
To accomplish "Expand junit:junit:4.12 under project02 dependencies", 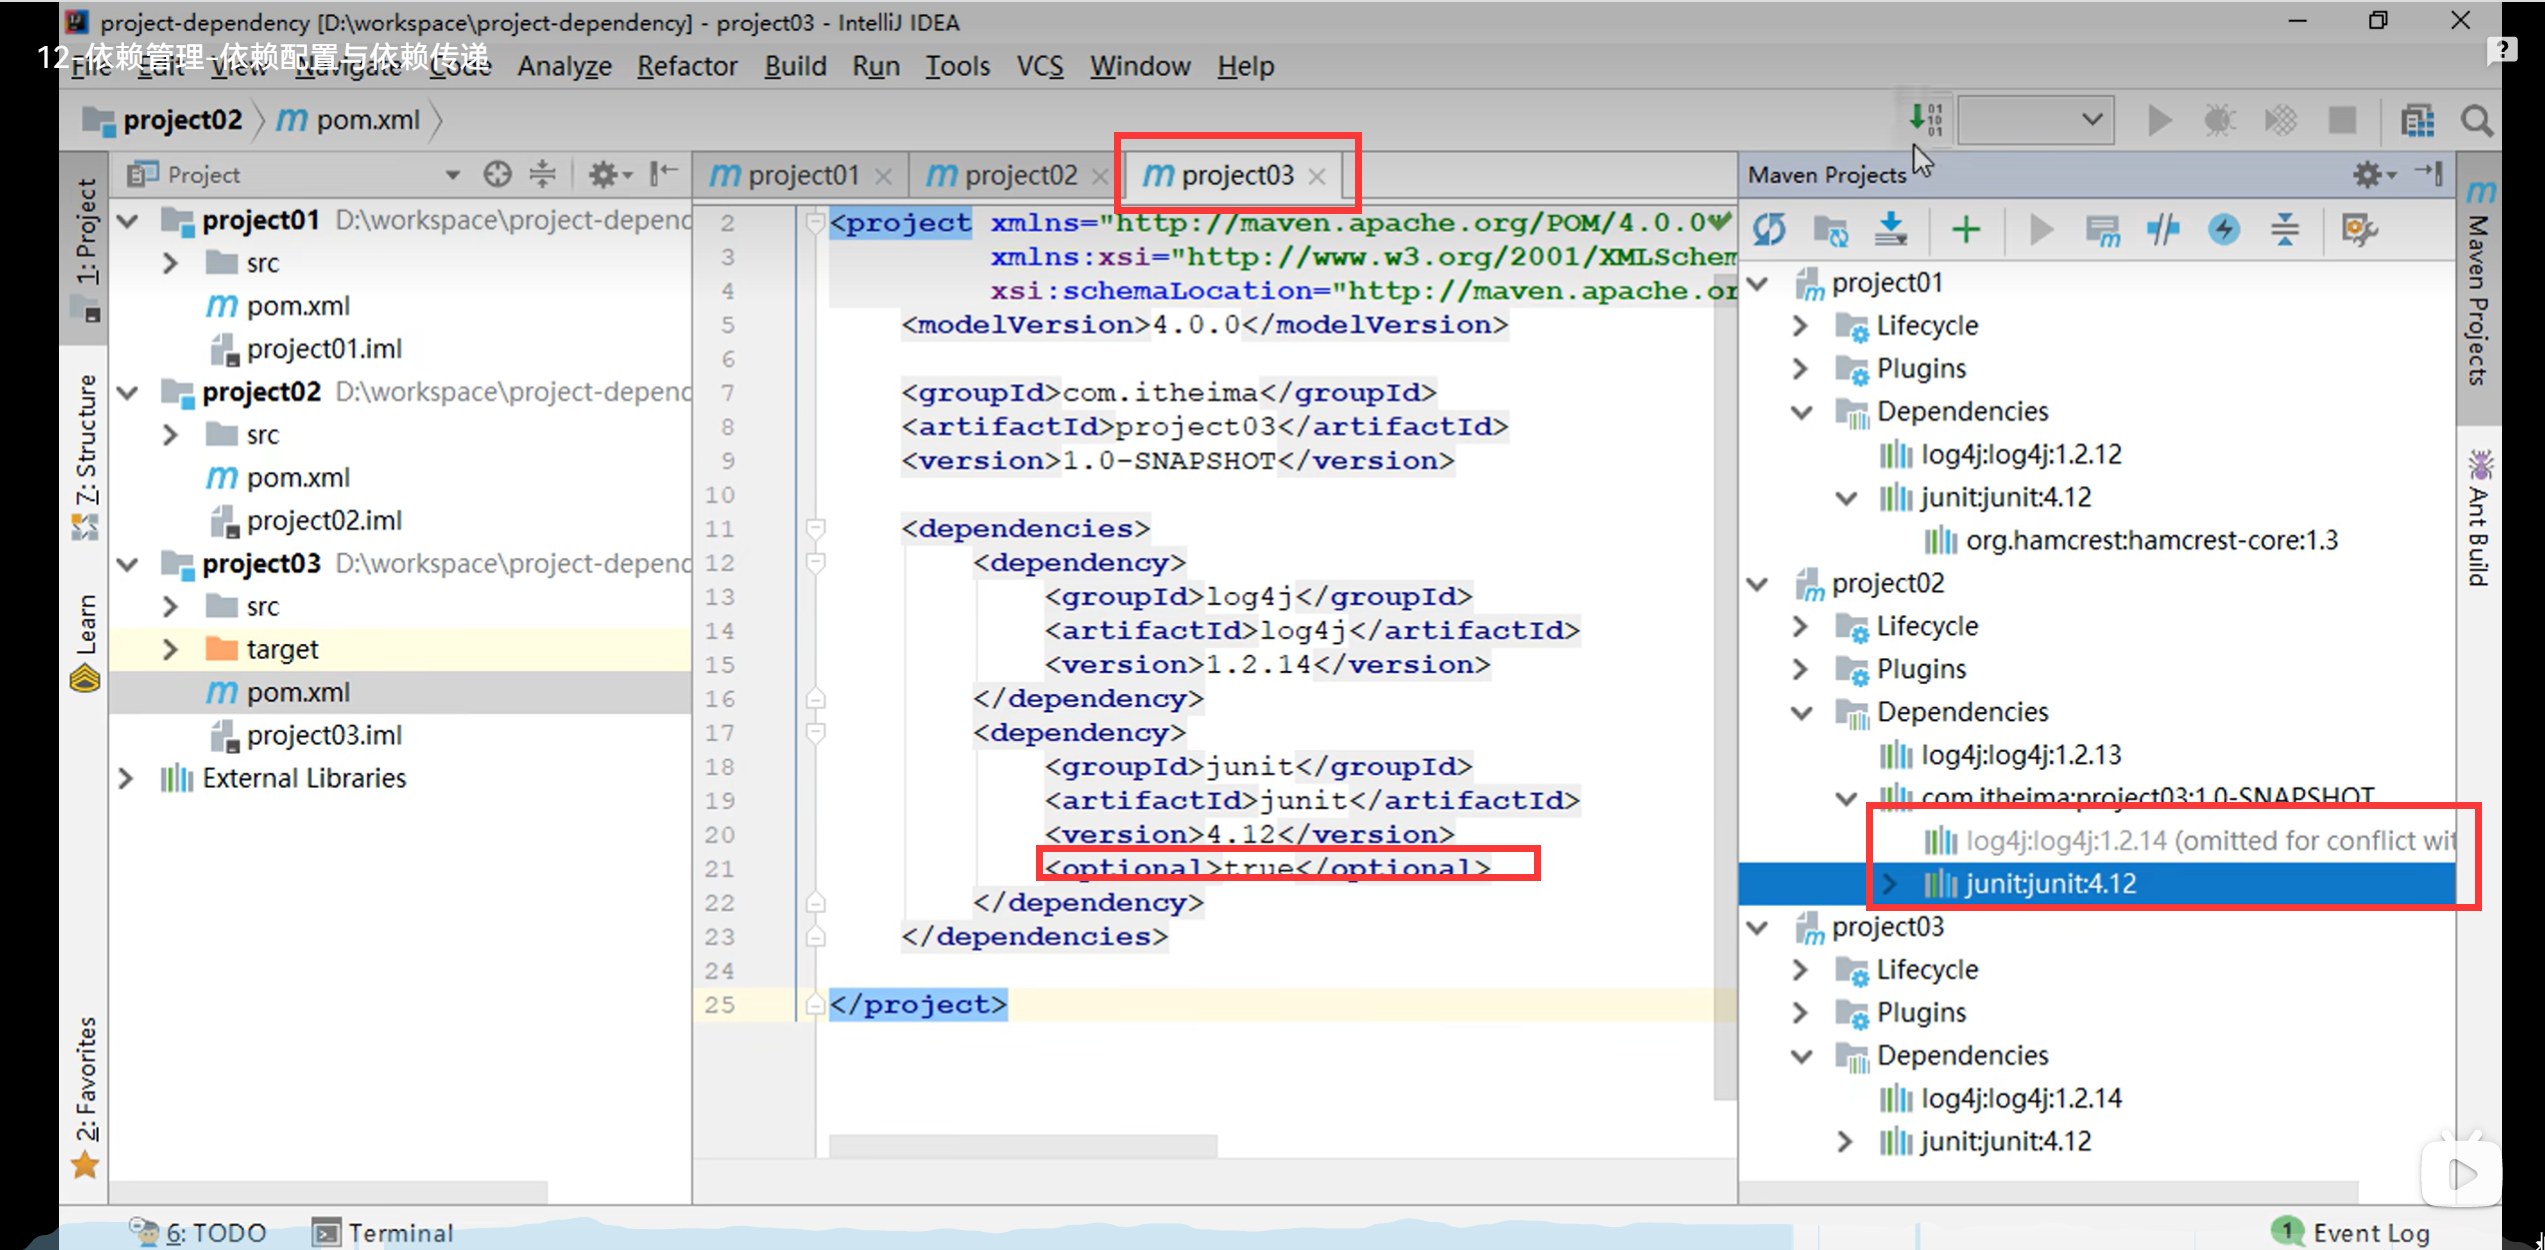I will tap(1890, 884).
